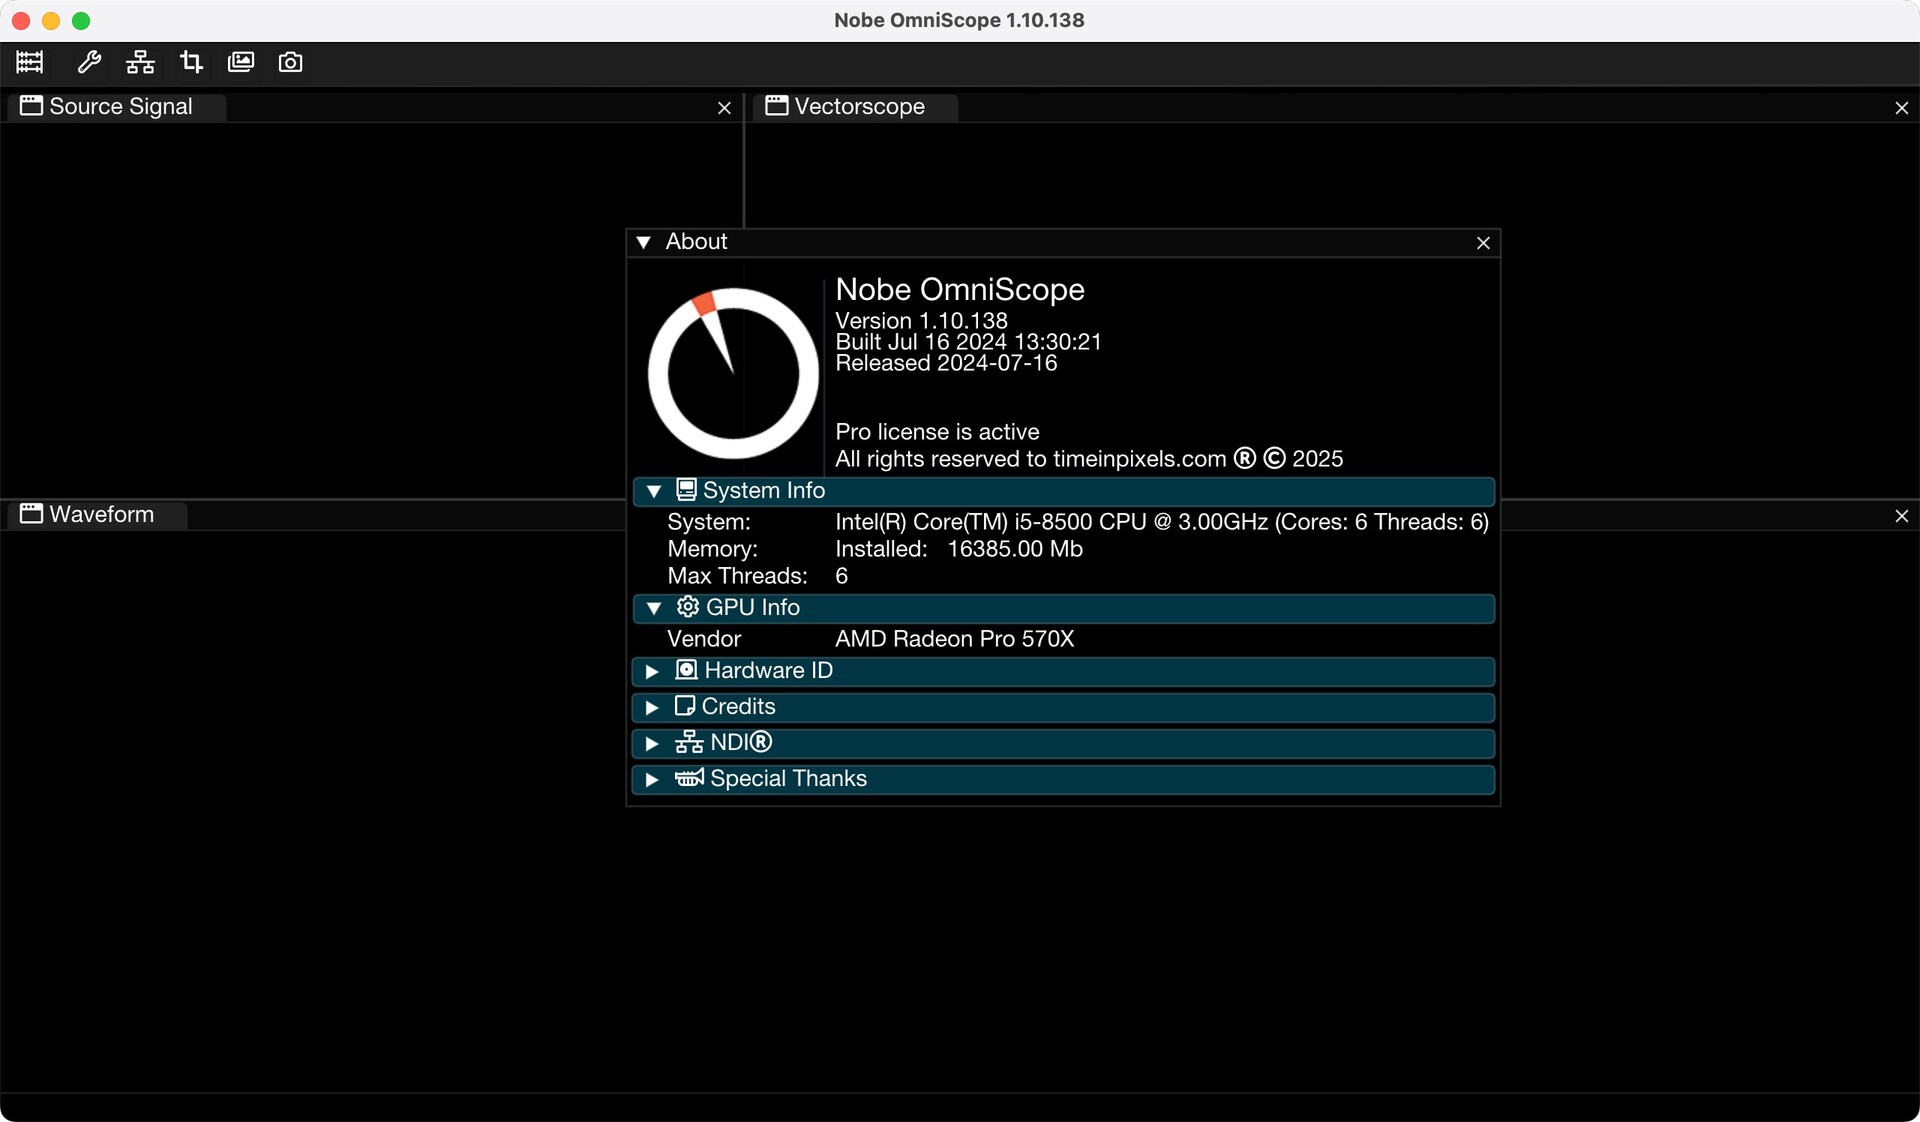This screenshot has height=1122, width=1920.
Task: Select the Vectorscope tab
Action: (856, 107)
